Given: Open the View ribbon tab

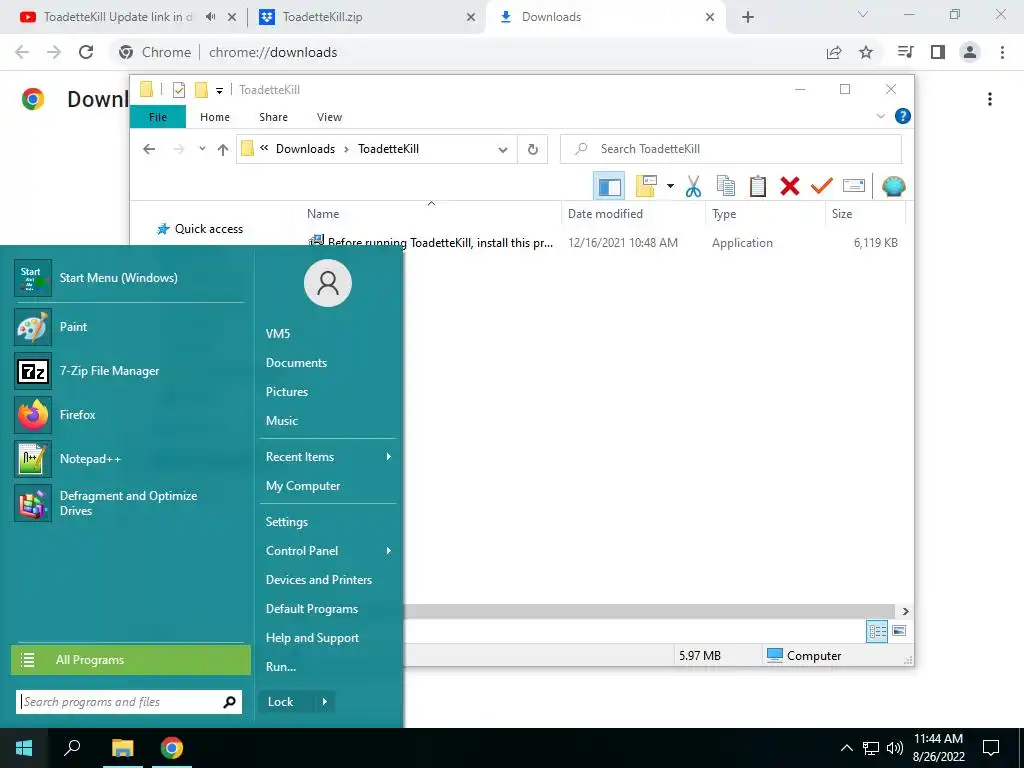Looking at the screenshot, I should point(329,117).
